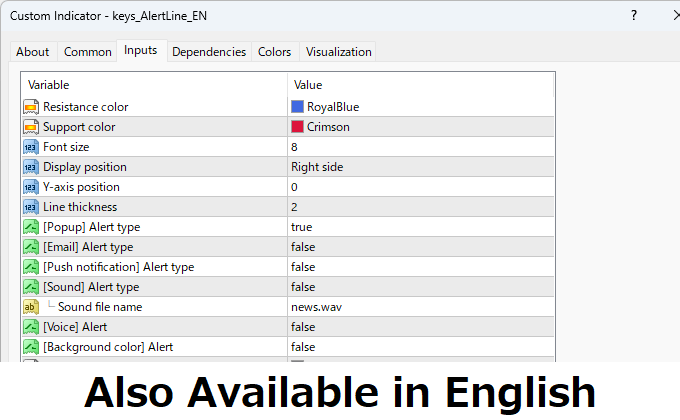Select the Crimson value text

coord(328,127)
